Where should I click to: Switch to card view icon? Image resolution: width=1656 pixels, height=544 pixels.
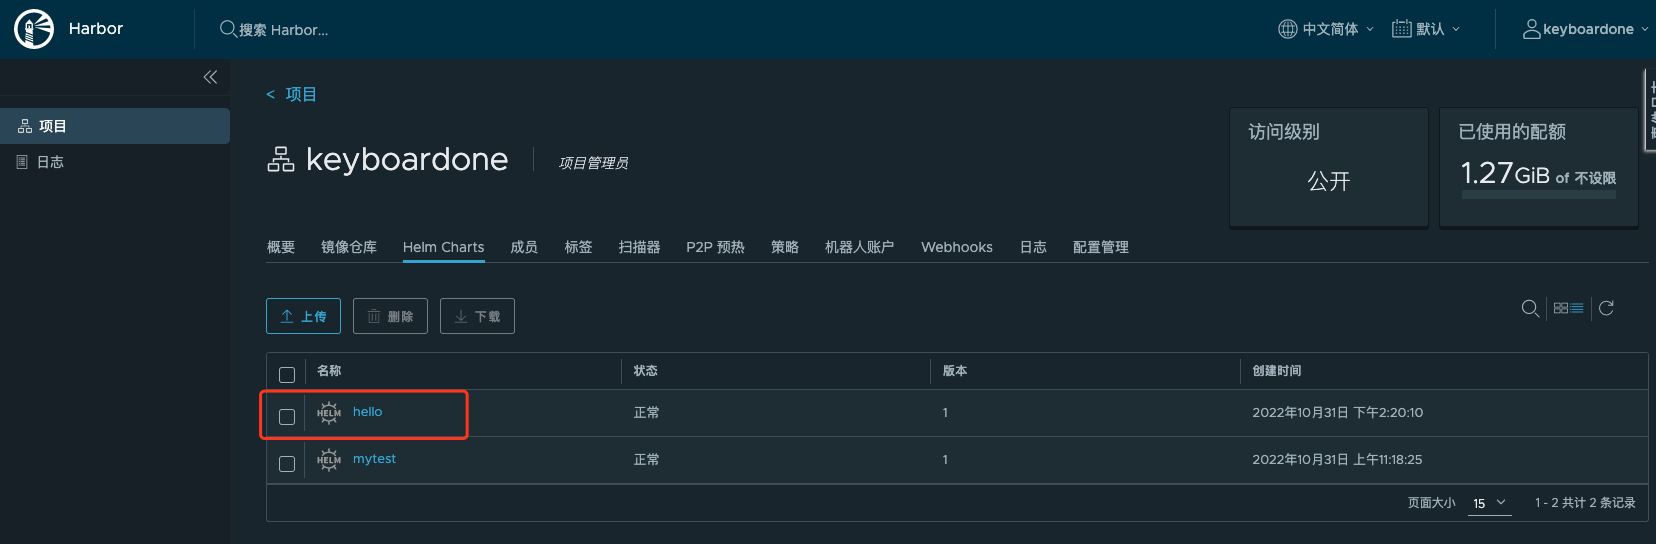pyautogui.click(x=1561, y=308)
